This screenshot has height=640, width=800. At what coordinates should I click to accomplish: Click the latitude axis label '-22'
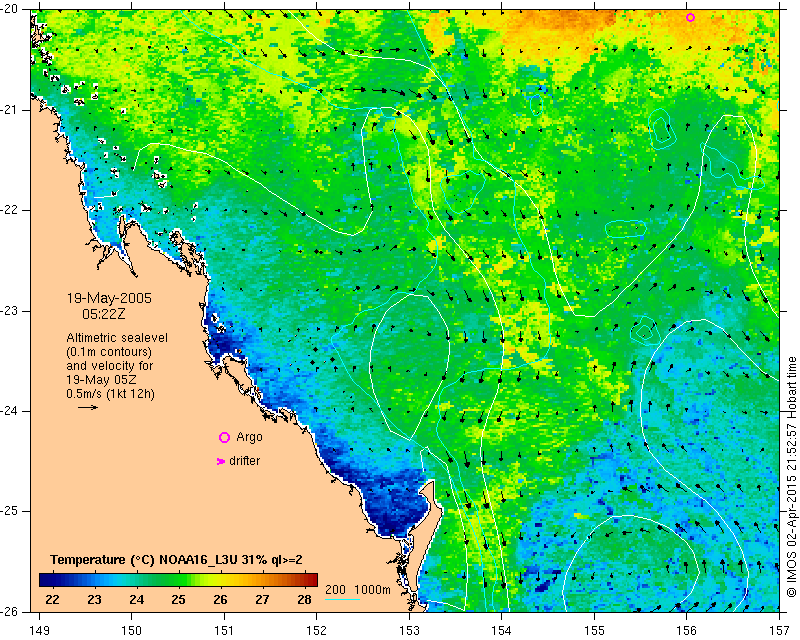pyautogui.click(x=9, y=210)
